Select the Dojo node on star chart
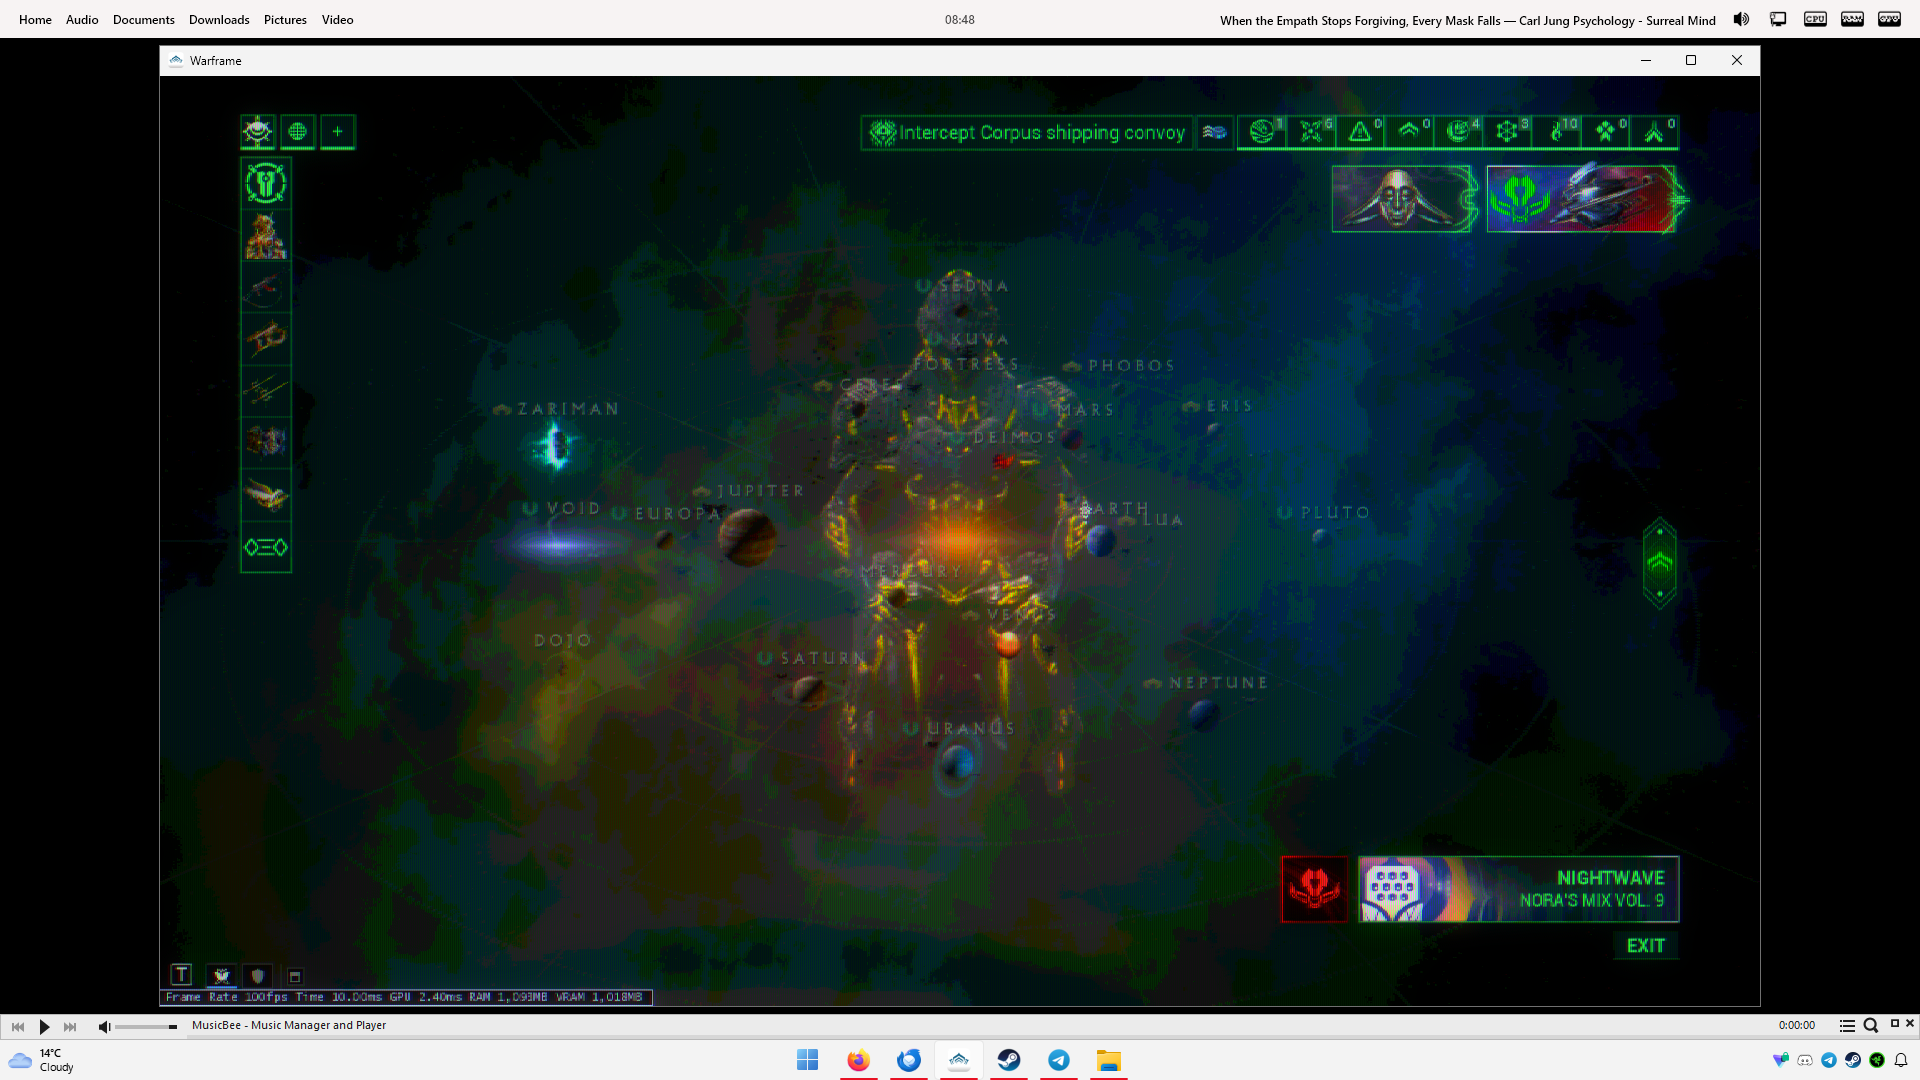 click(x=563, y=641)
